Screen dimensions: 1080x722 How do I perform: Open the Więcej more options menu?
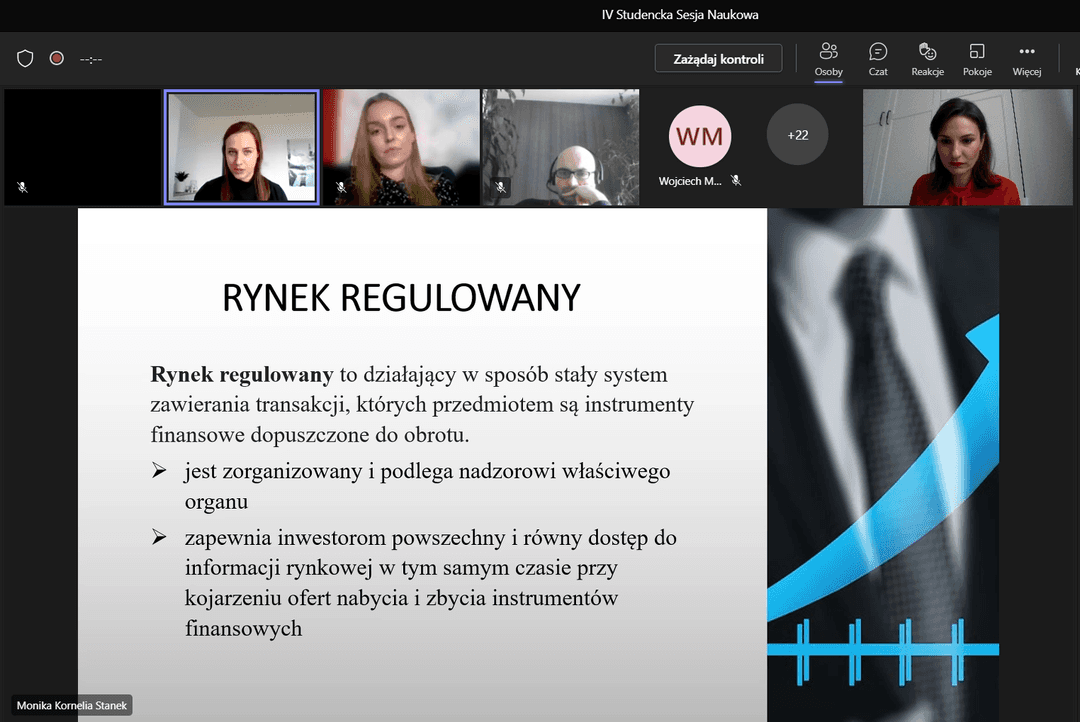[x=1026, y=59]
